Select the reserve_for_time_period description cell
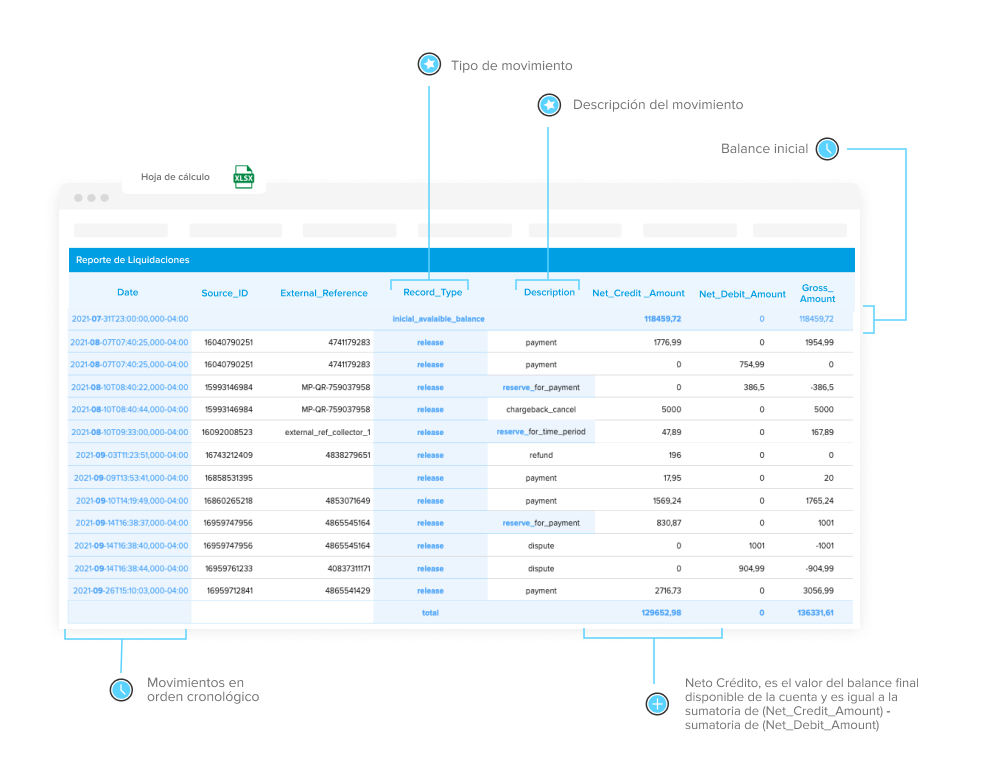 (541, 432)
